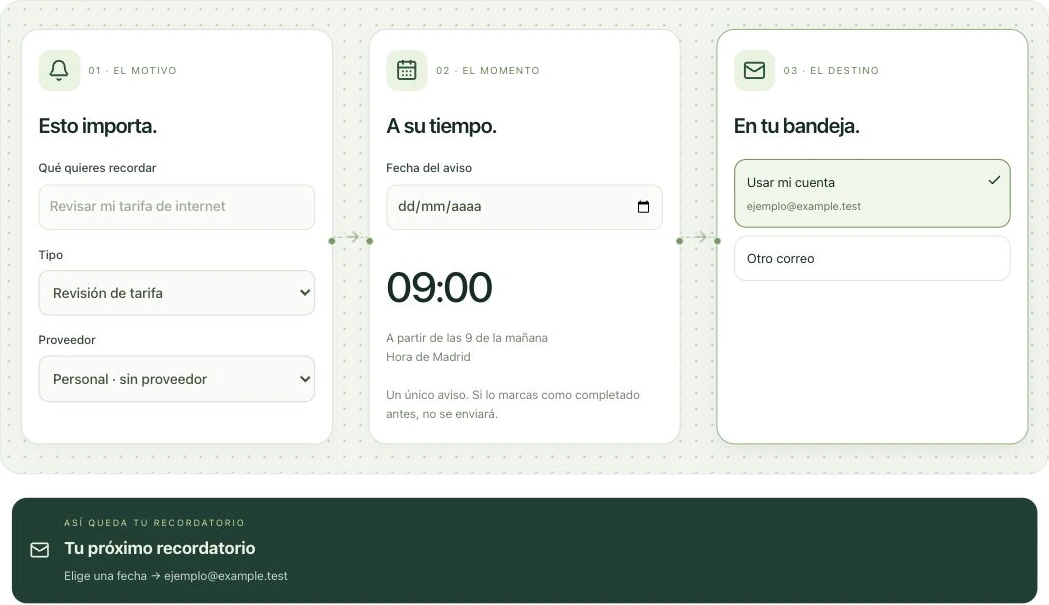Viewport: 1049px width, 605px height.
Task: Click the calendar icon in El Momento card
Action: point(407,70)
